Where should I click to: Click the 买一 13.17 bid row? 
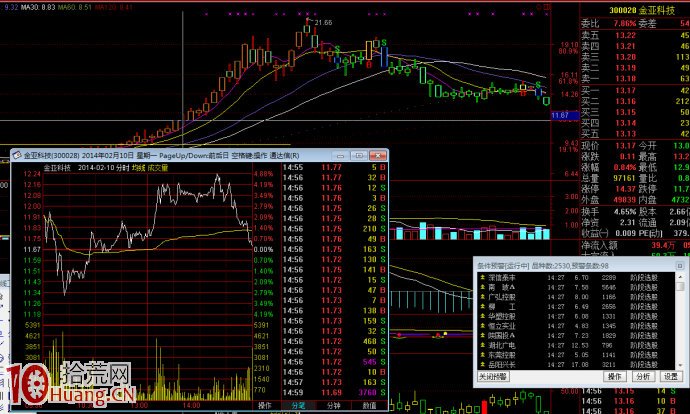pos(635,91)
